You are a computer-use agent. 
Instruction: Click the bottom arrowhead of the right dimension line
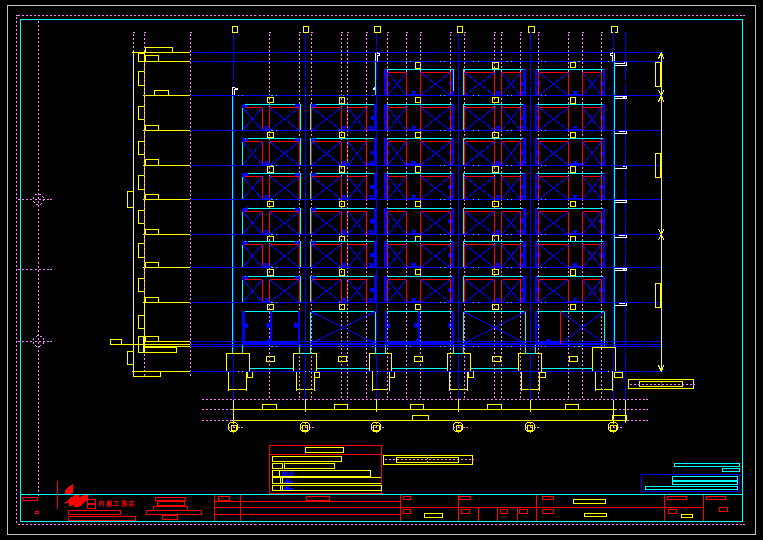coord(661,368)
